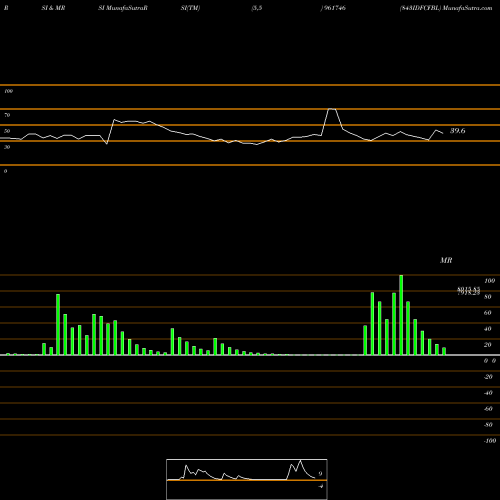Click the 30 level label on RSI axis

point(7,147)
